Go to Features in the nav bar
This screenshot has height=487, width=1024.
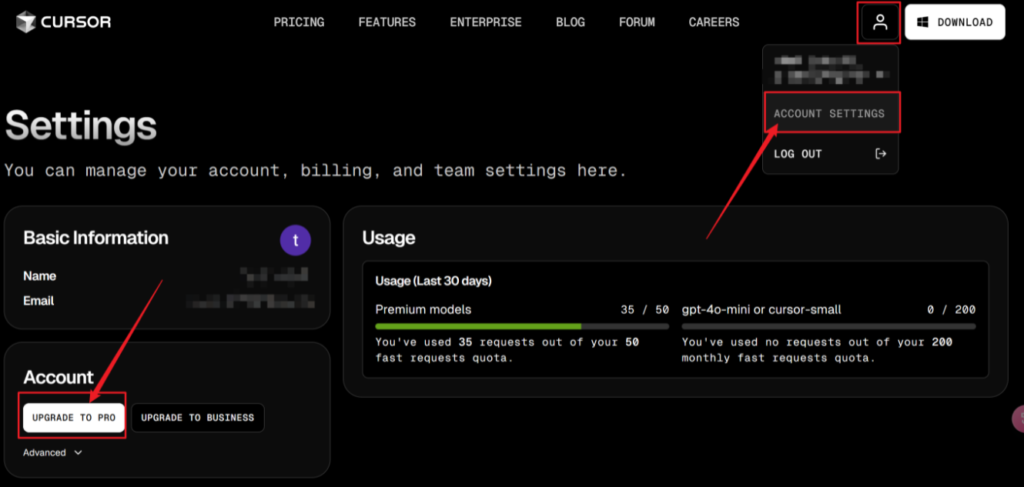coord(387,22)
